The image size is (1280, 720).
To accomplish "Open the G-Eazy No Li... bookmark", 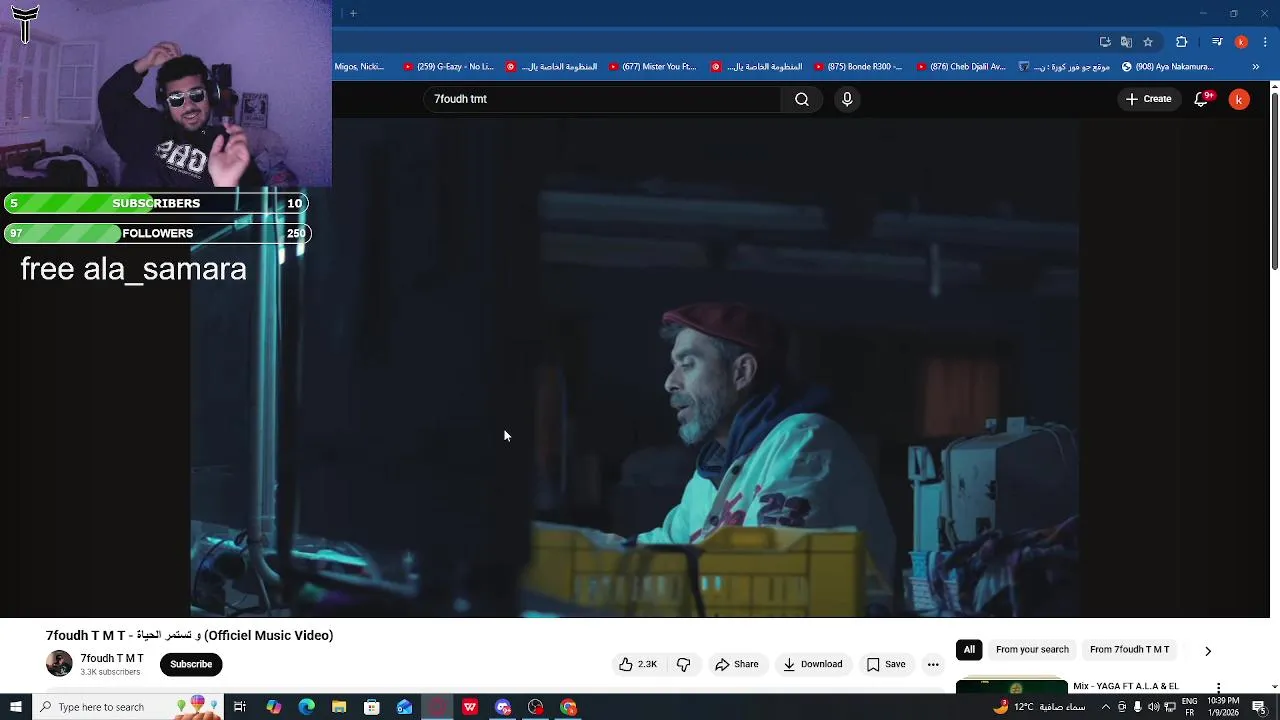I will point(448,67).
